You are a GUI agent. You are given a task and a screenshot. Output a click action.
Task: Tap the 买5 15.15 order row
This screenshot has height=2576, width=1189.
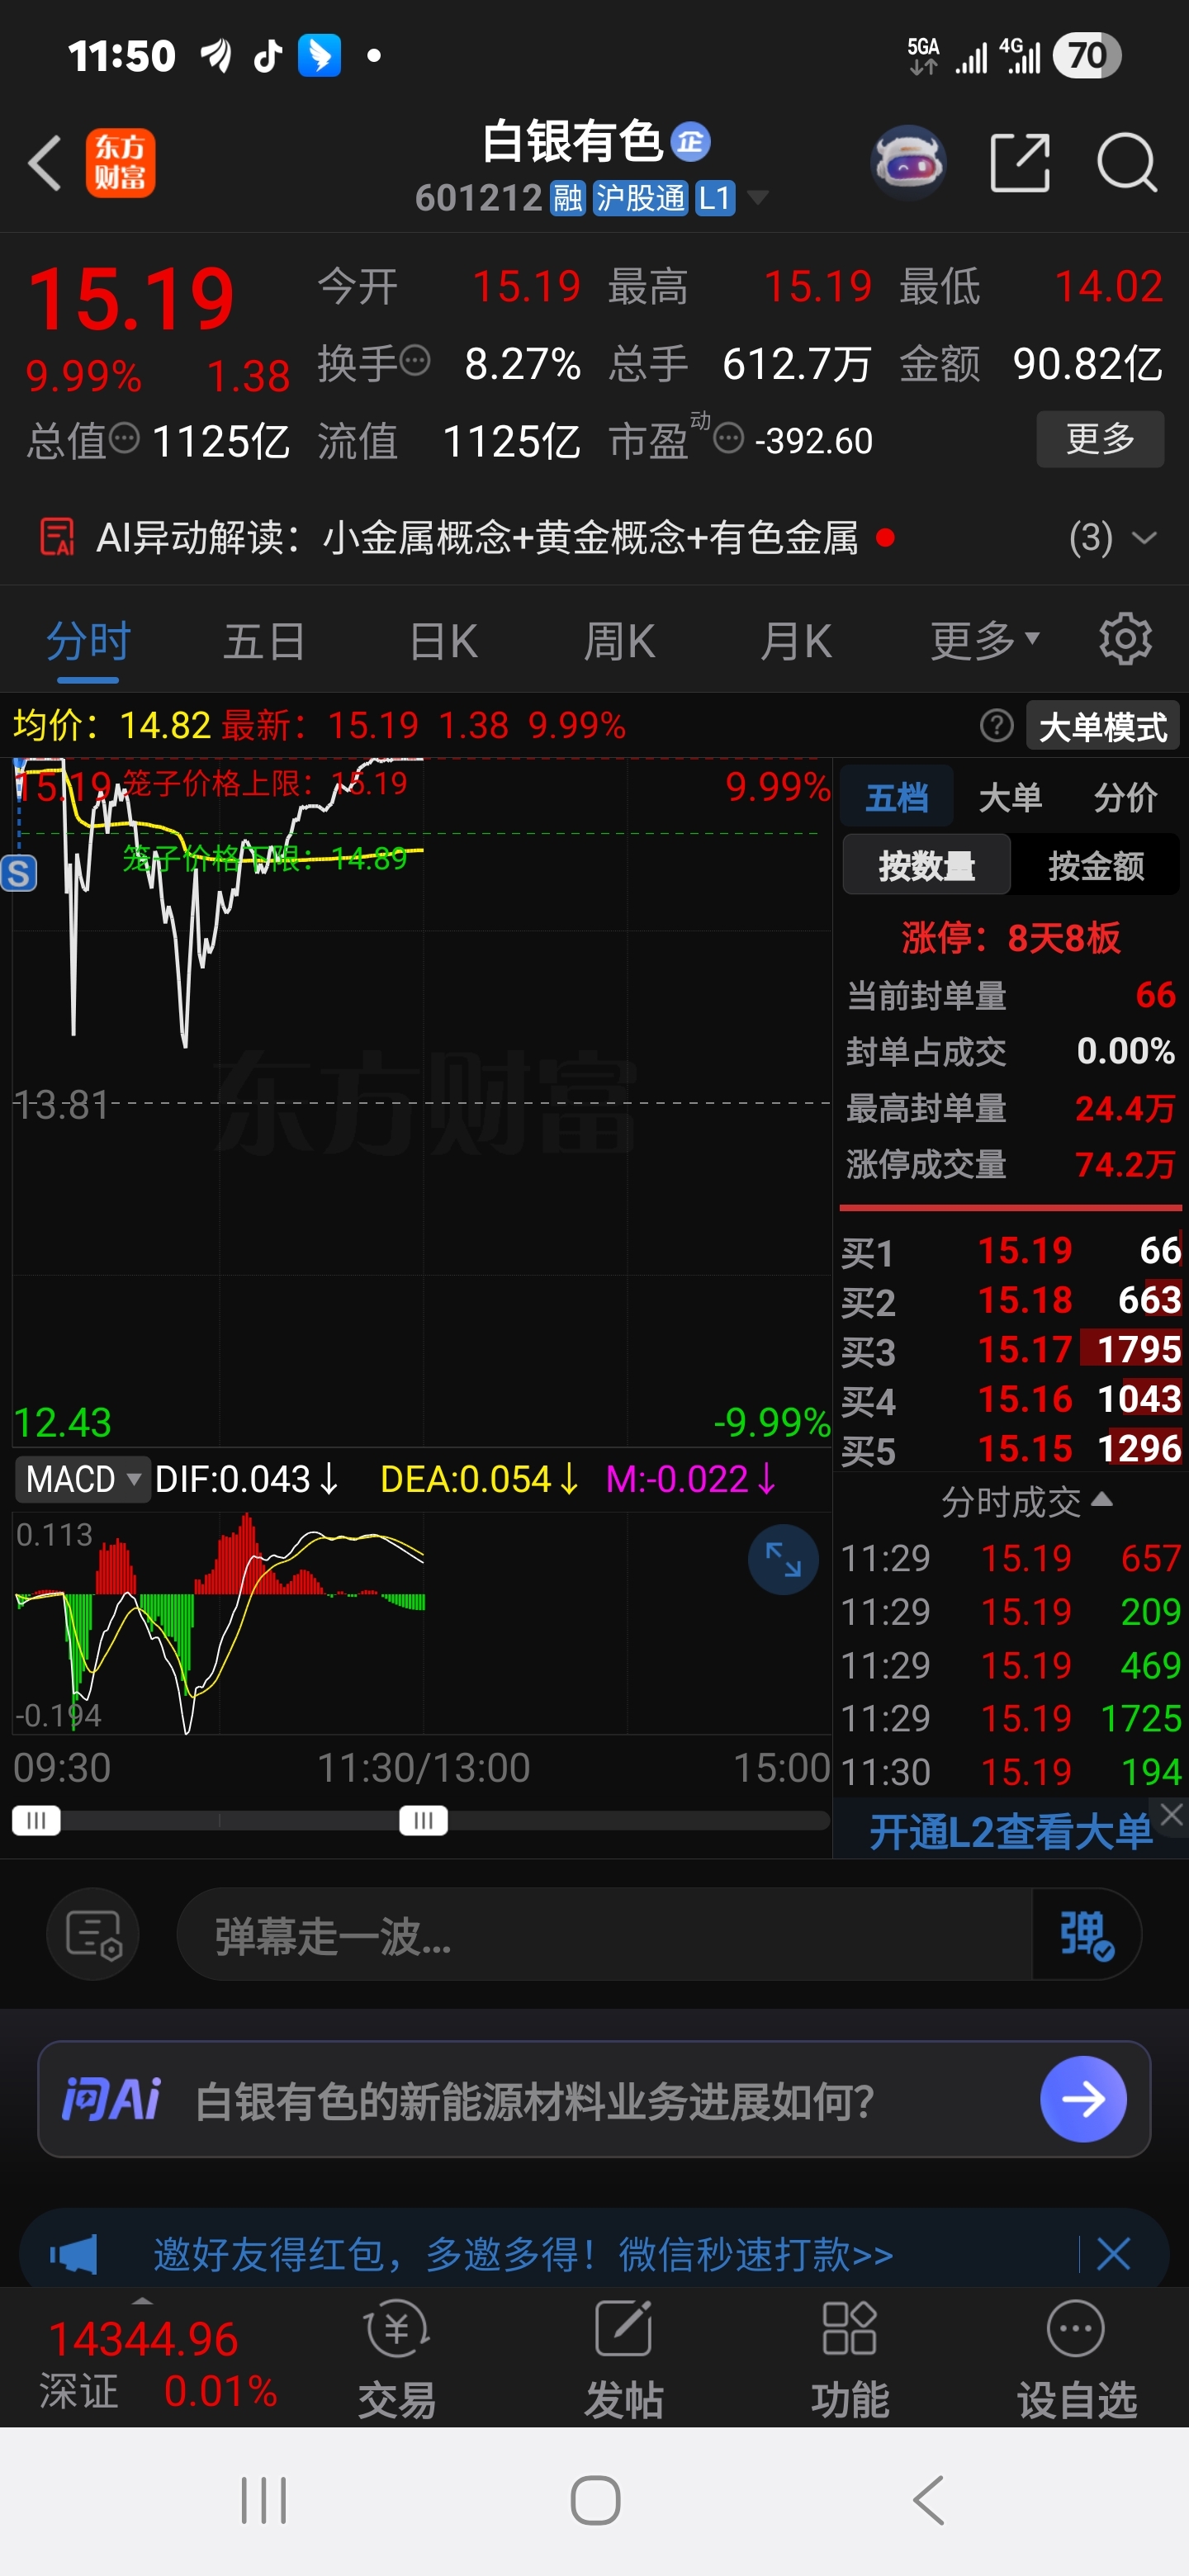1010,1448
